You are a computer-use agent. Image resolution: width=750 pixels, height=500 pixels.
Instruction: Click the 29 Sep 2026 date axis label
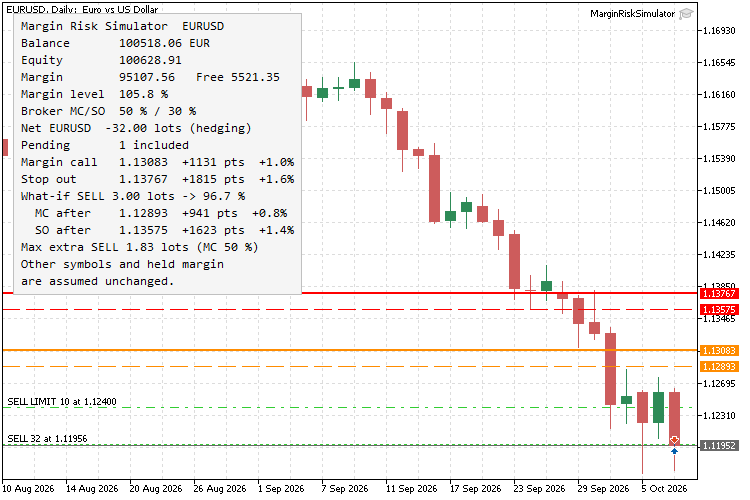point(603,489)
